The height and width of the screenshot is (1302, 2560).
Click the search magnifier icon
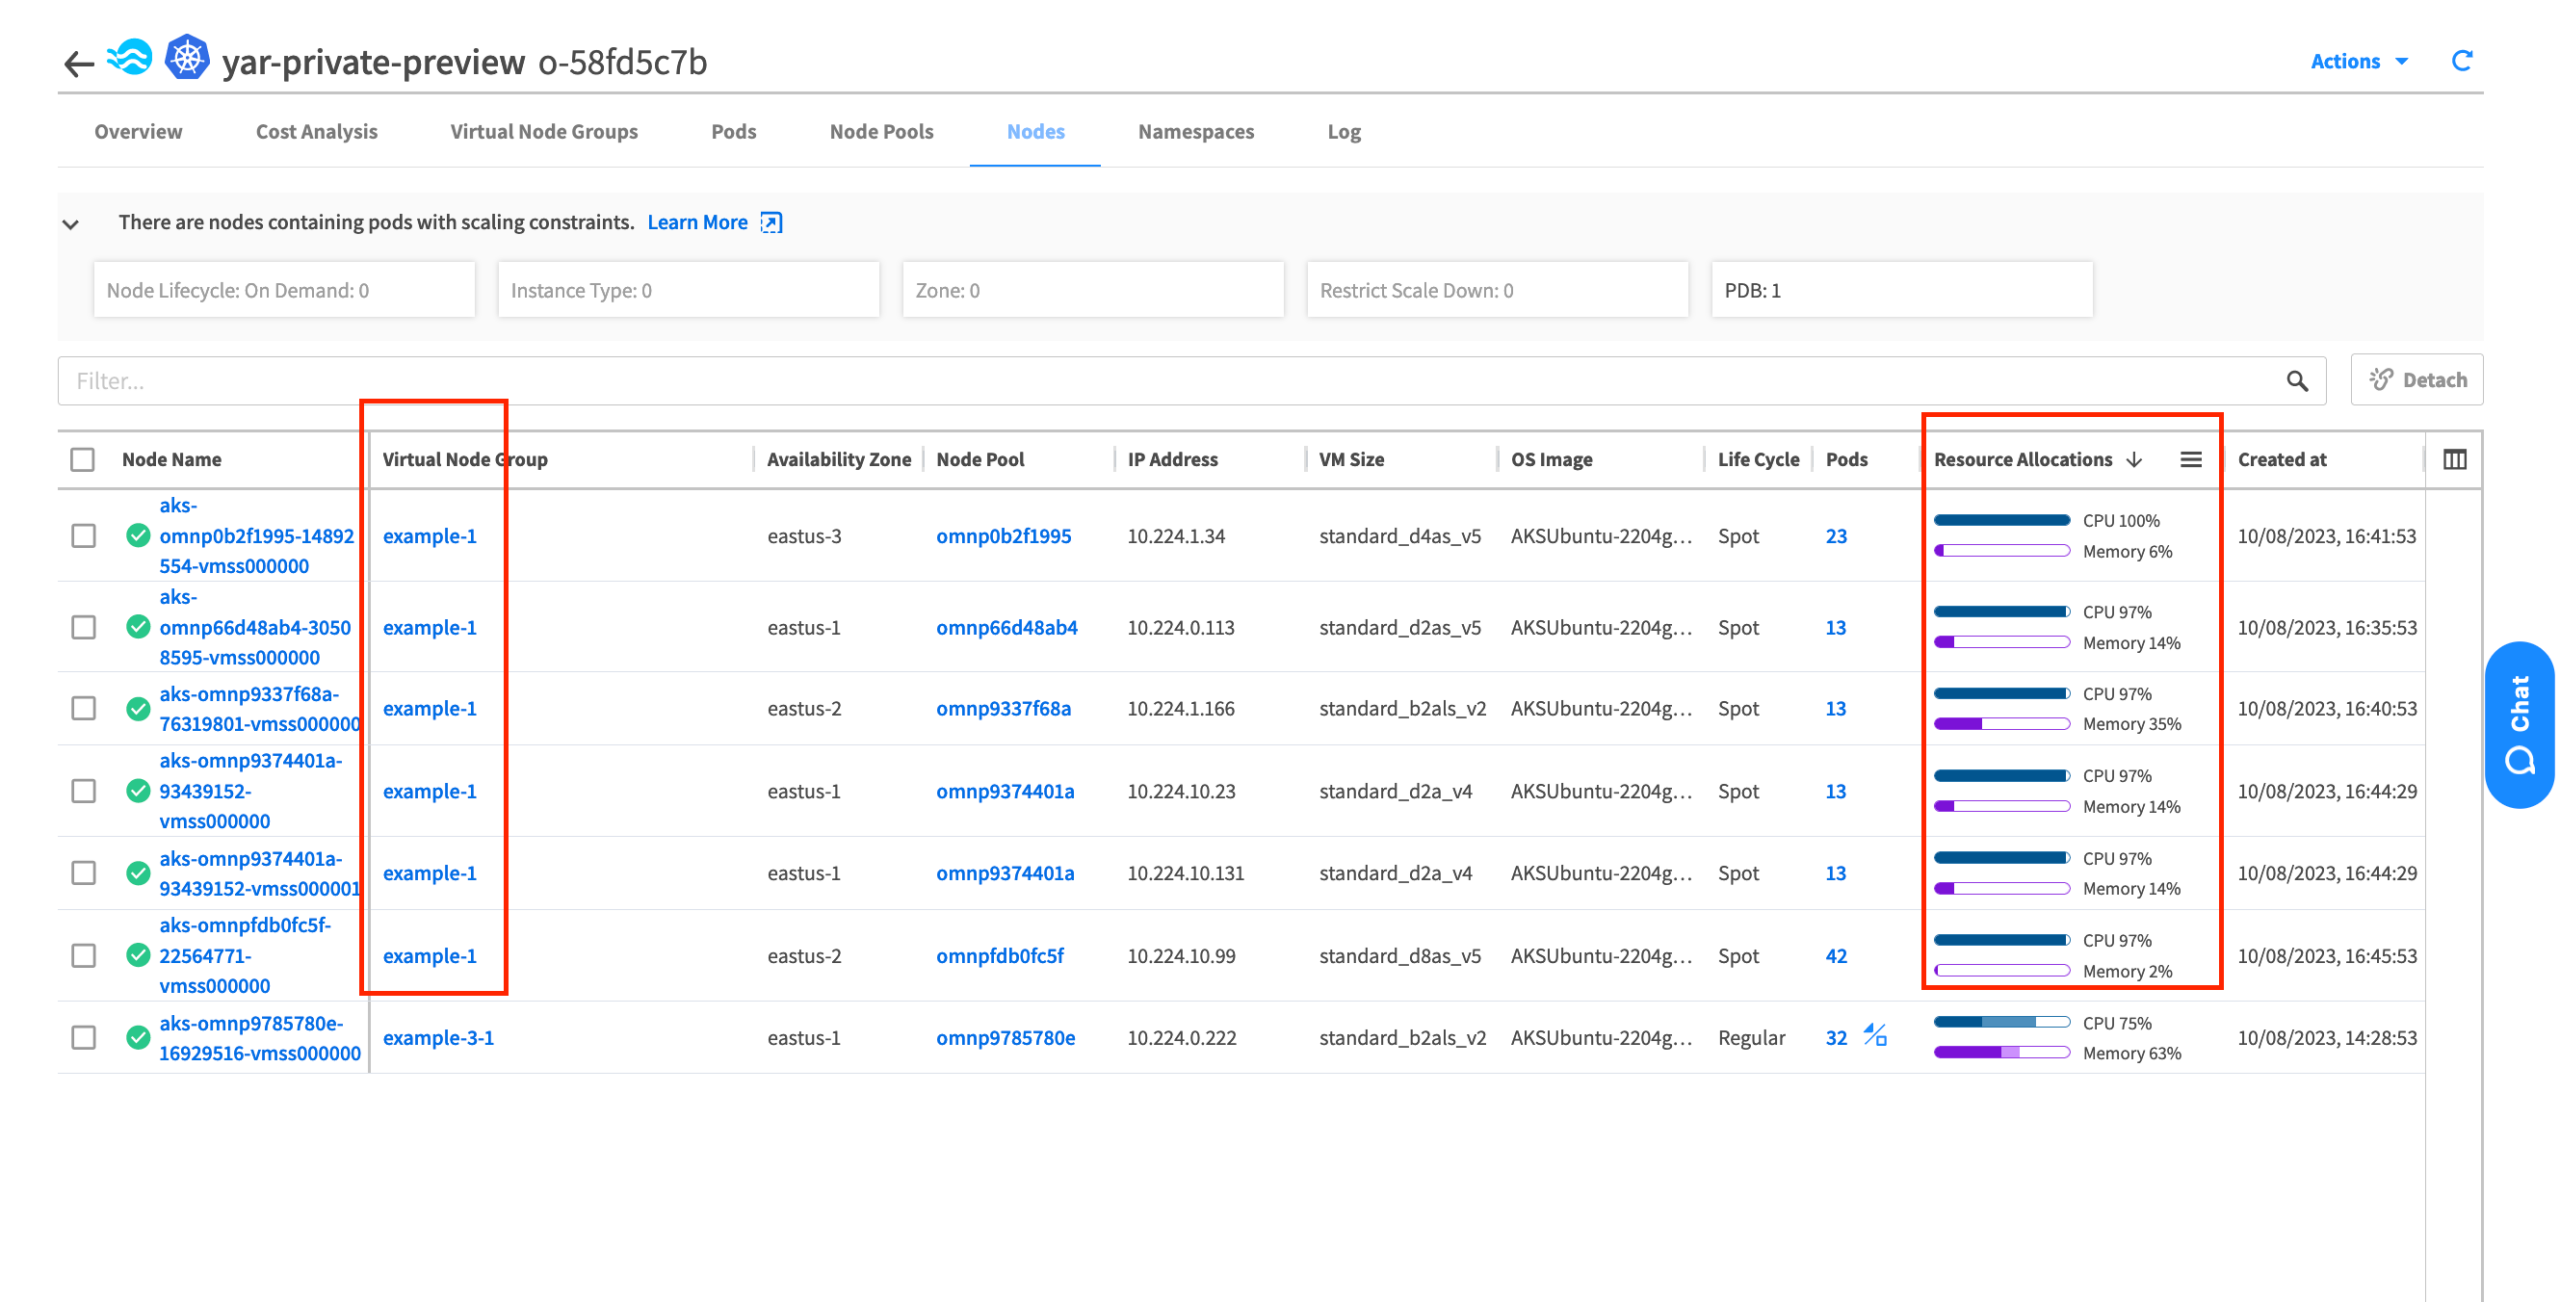2297,381
